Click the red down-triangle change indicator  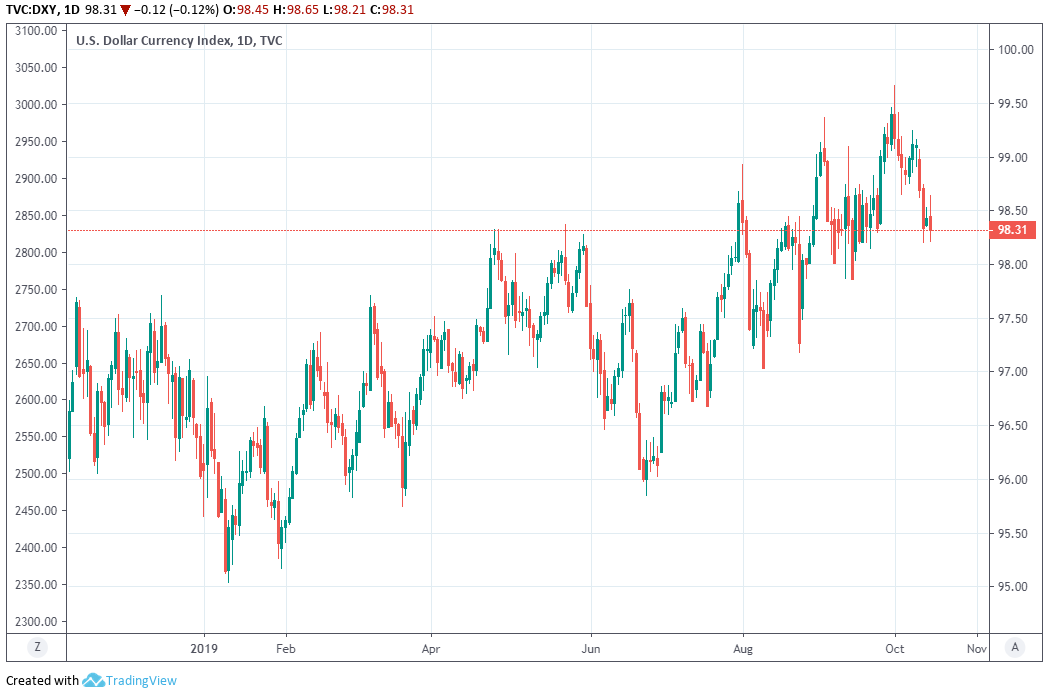pos(125,9)
